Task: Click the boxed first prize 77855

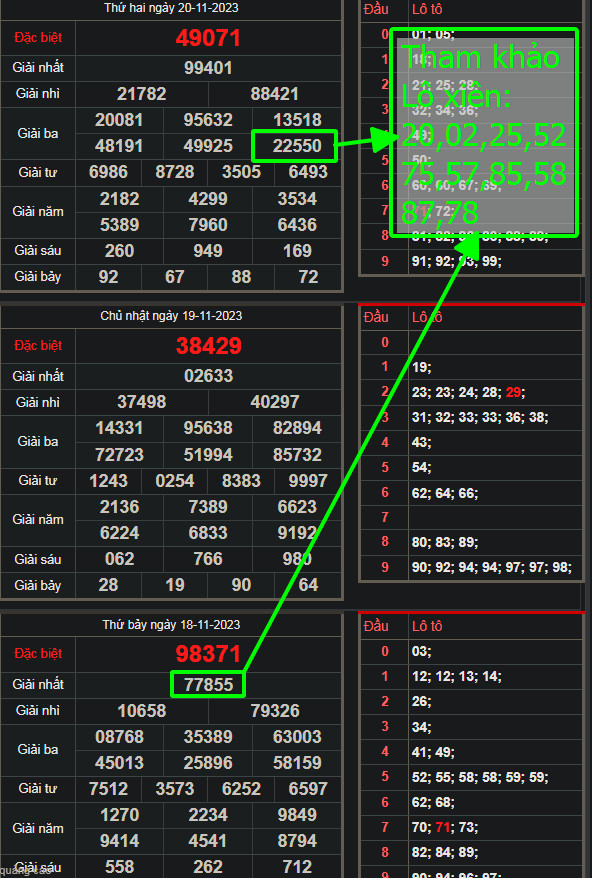Action: click(208, 684)
